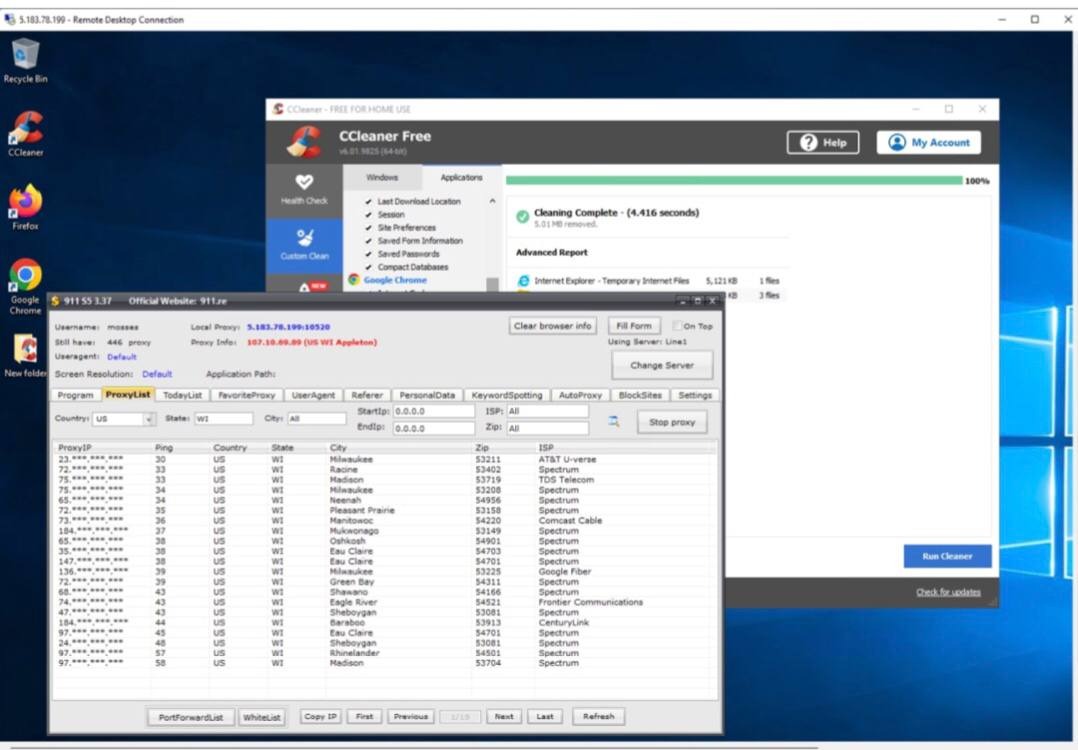Click the Stop proxy button
Viewport: 1078px width, 750px height.
point(672,422)
